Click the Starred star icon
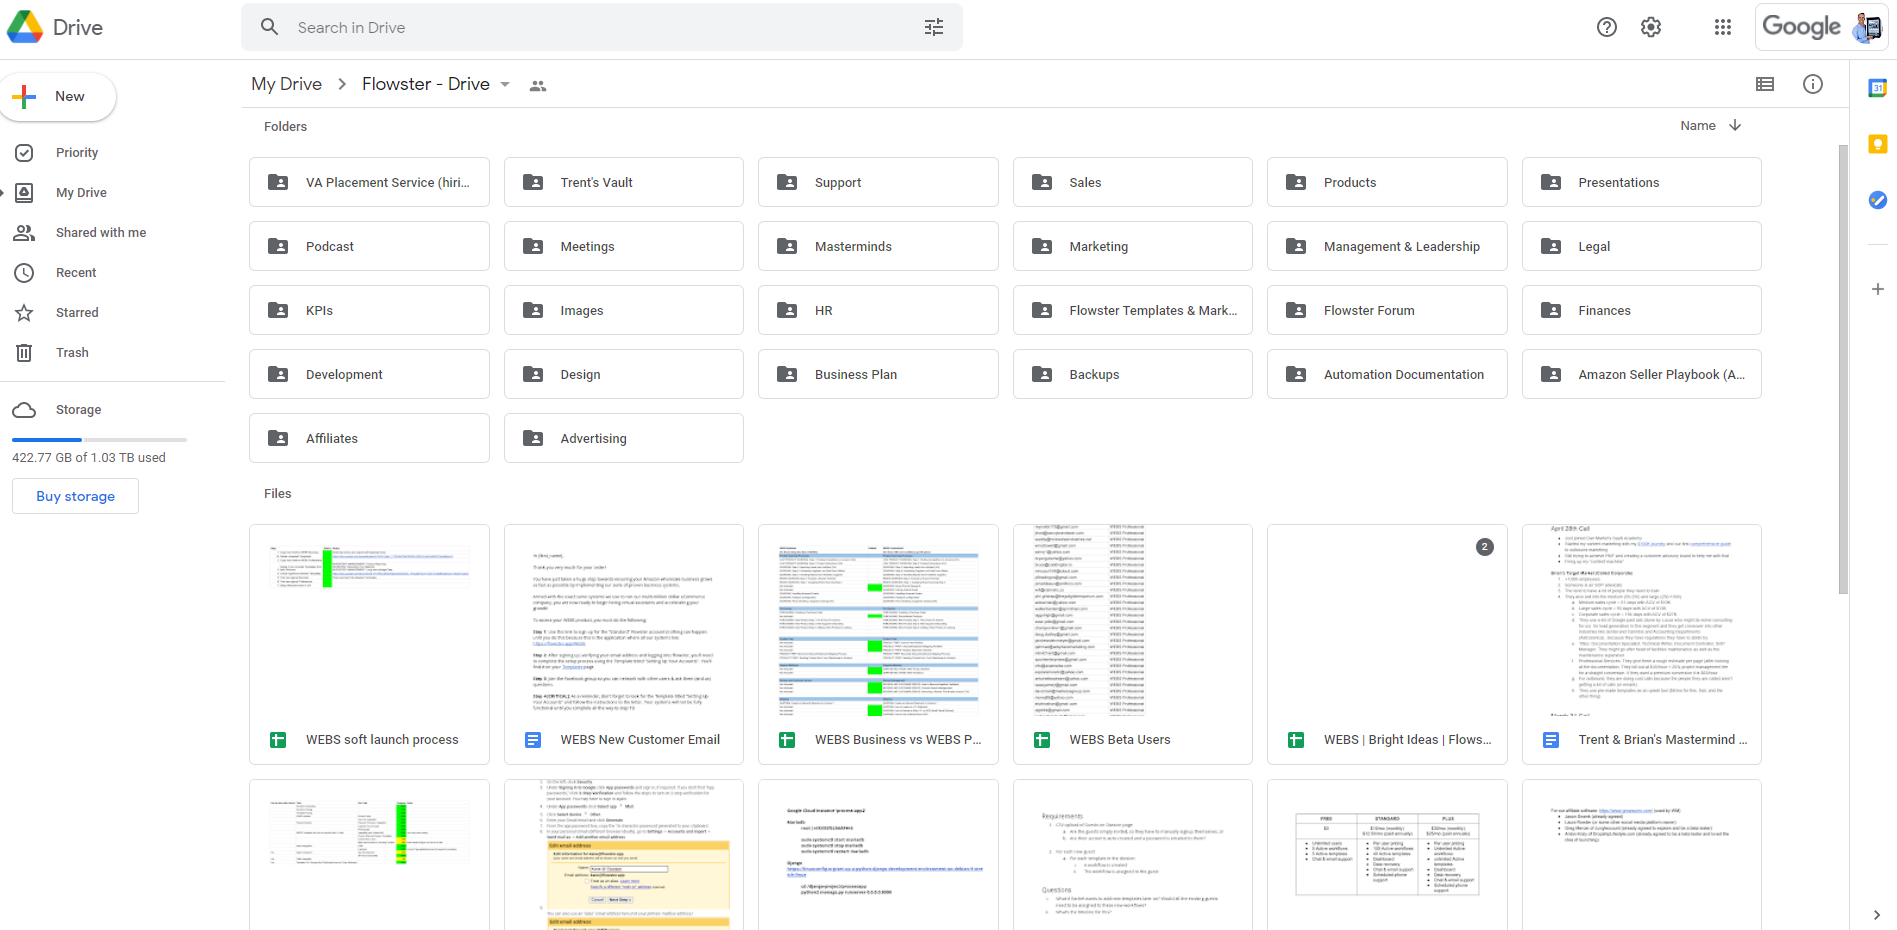Viewport: 1897px width, 930px height. coord(24,312)
